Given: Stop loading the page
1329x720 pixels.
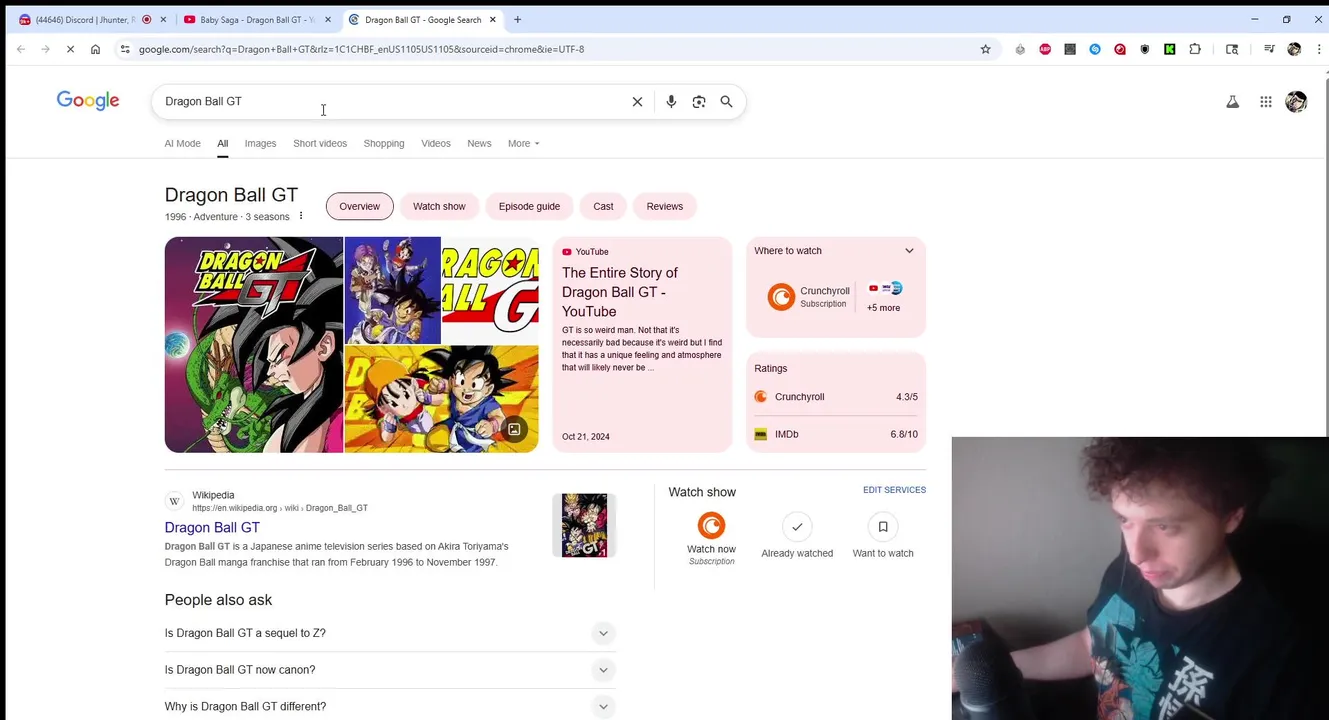Looking at the screenshot, I should tap(70, 49).
